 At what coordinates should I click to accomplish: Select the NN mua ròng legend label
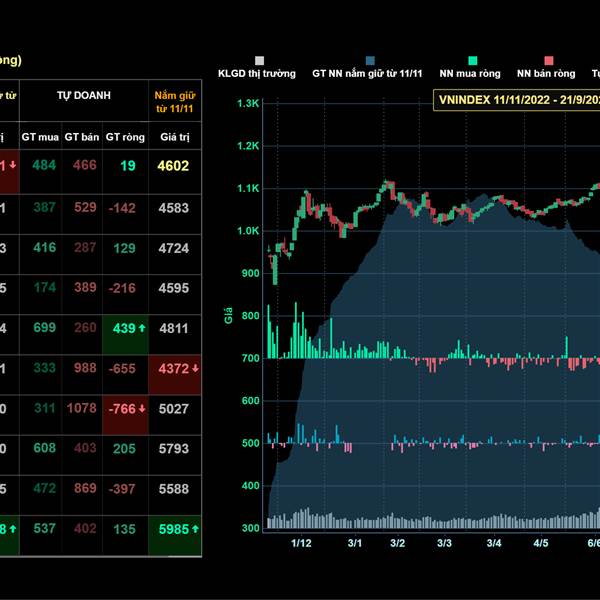pyautogui.click(x=470, y=73)
